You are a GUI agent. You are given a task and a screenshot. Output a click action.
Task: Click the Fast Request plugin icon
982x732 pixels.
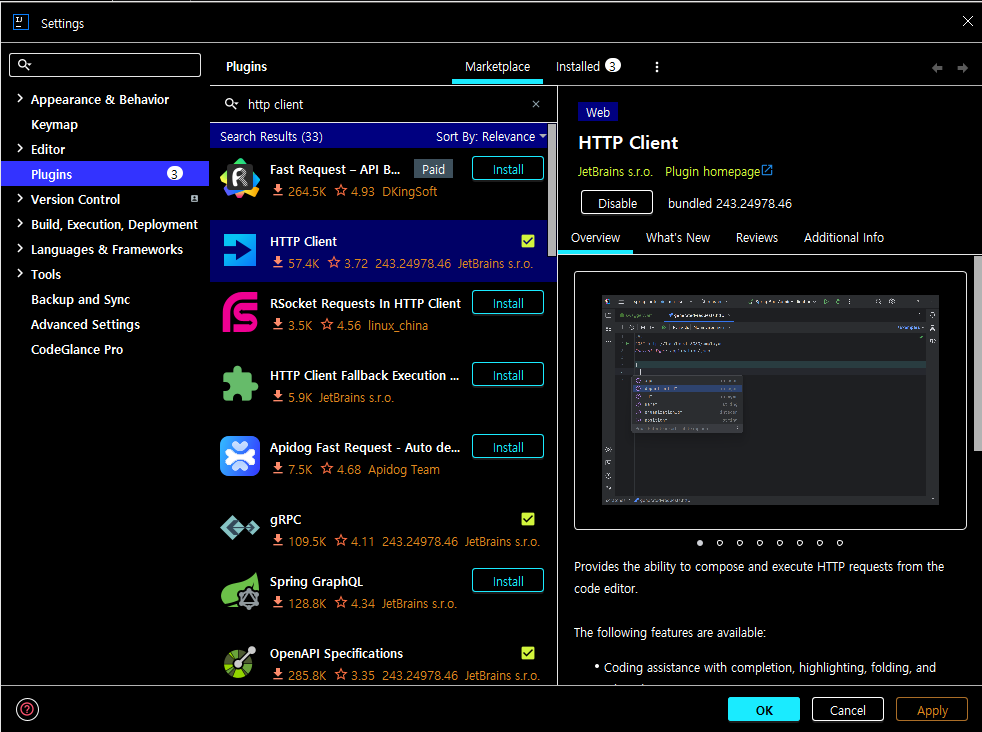pyautogui.click(x=240, y=179)
